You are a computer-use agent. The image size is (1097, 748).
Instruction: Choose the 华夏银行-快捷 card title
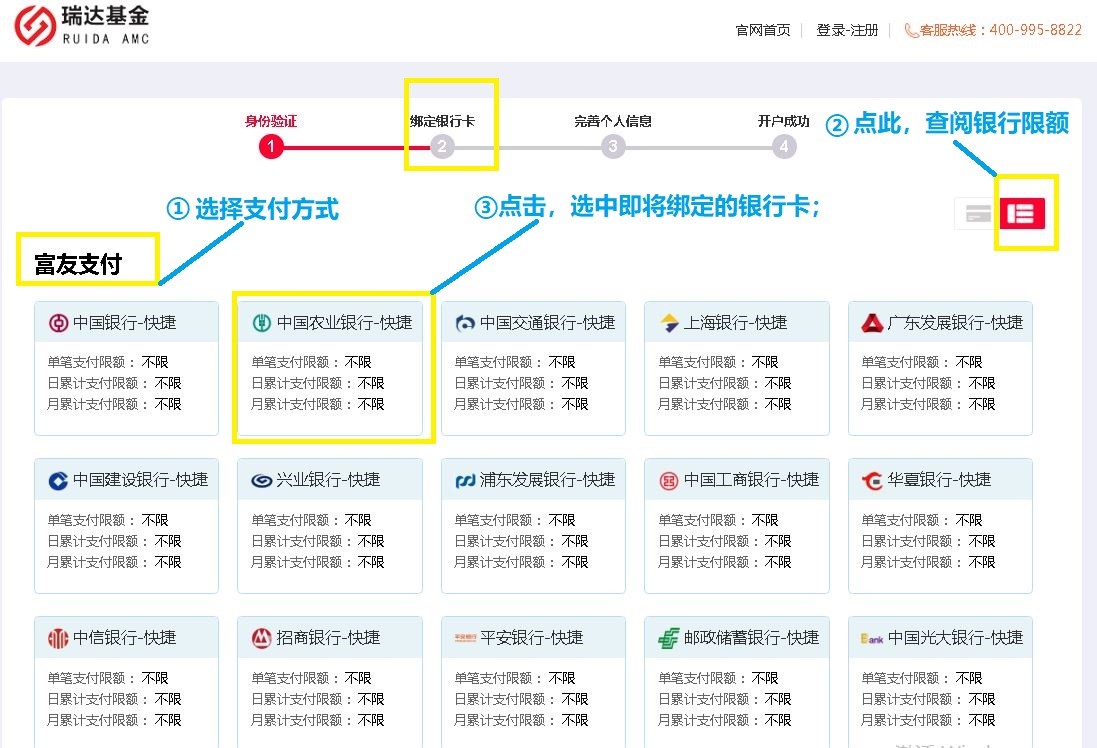tap(940, 480)
